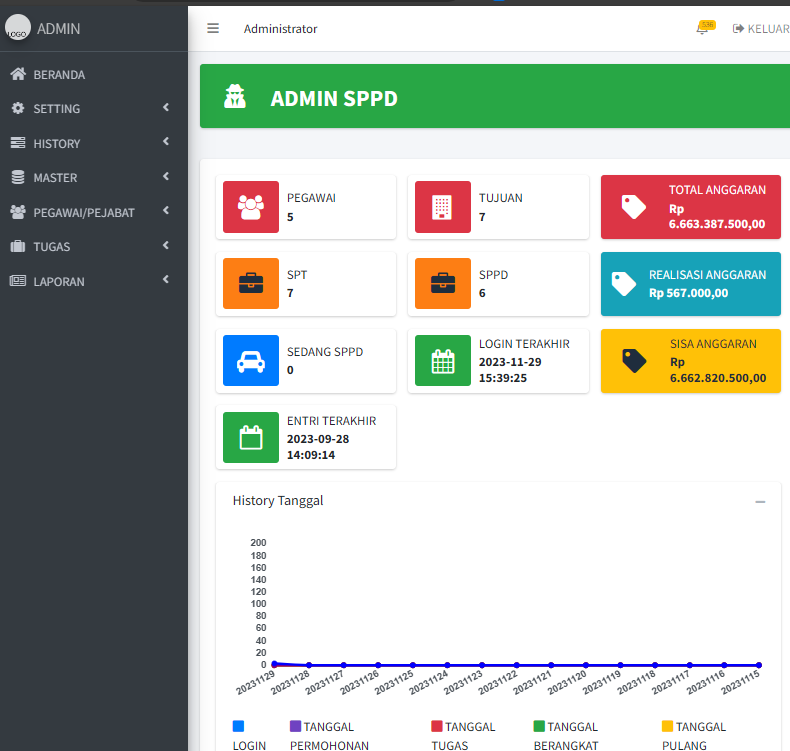Click the Total Anggaran tag icon
Viewport: 790px width, 751px height.
tap(634, 207)
